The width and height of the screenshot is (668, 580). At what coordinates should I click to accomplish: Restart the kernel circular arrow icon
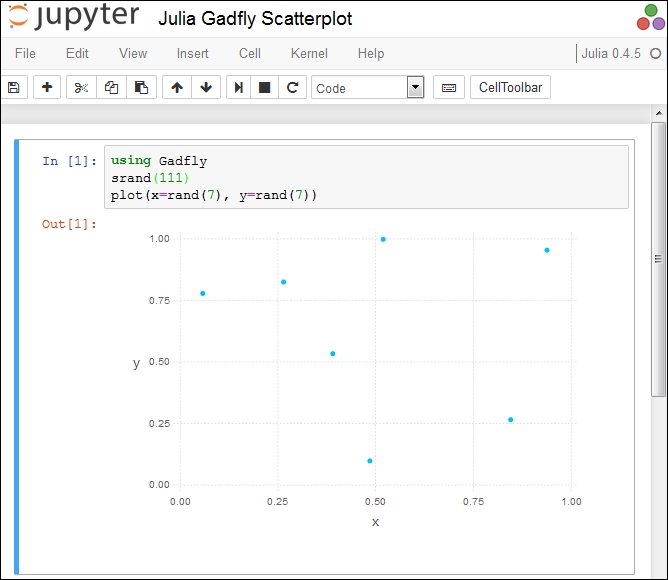pos(292,87)
